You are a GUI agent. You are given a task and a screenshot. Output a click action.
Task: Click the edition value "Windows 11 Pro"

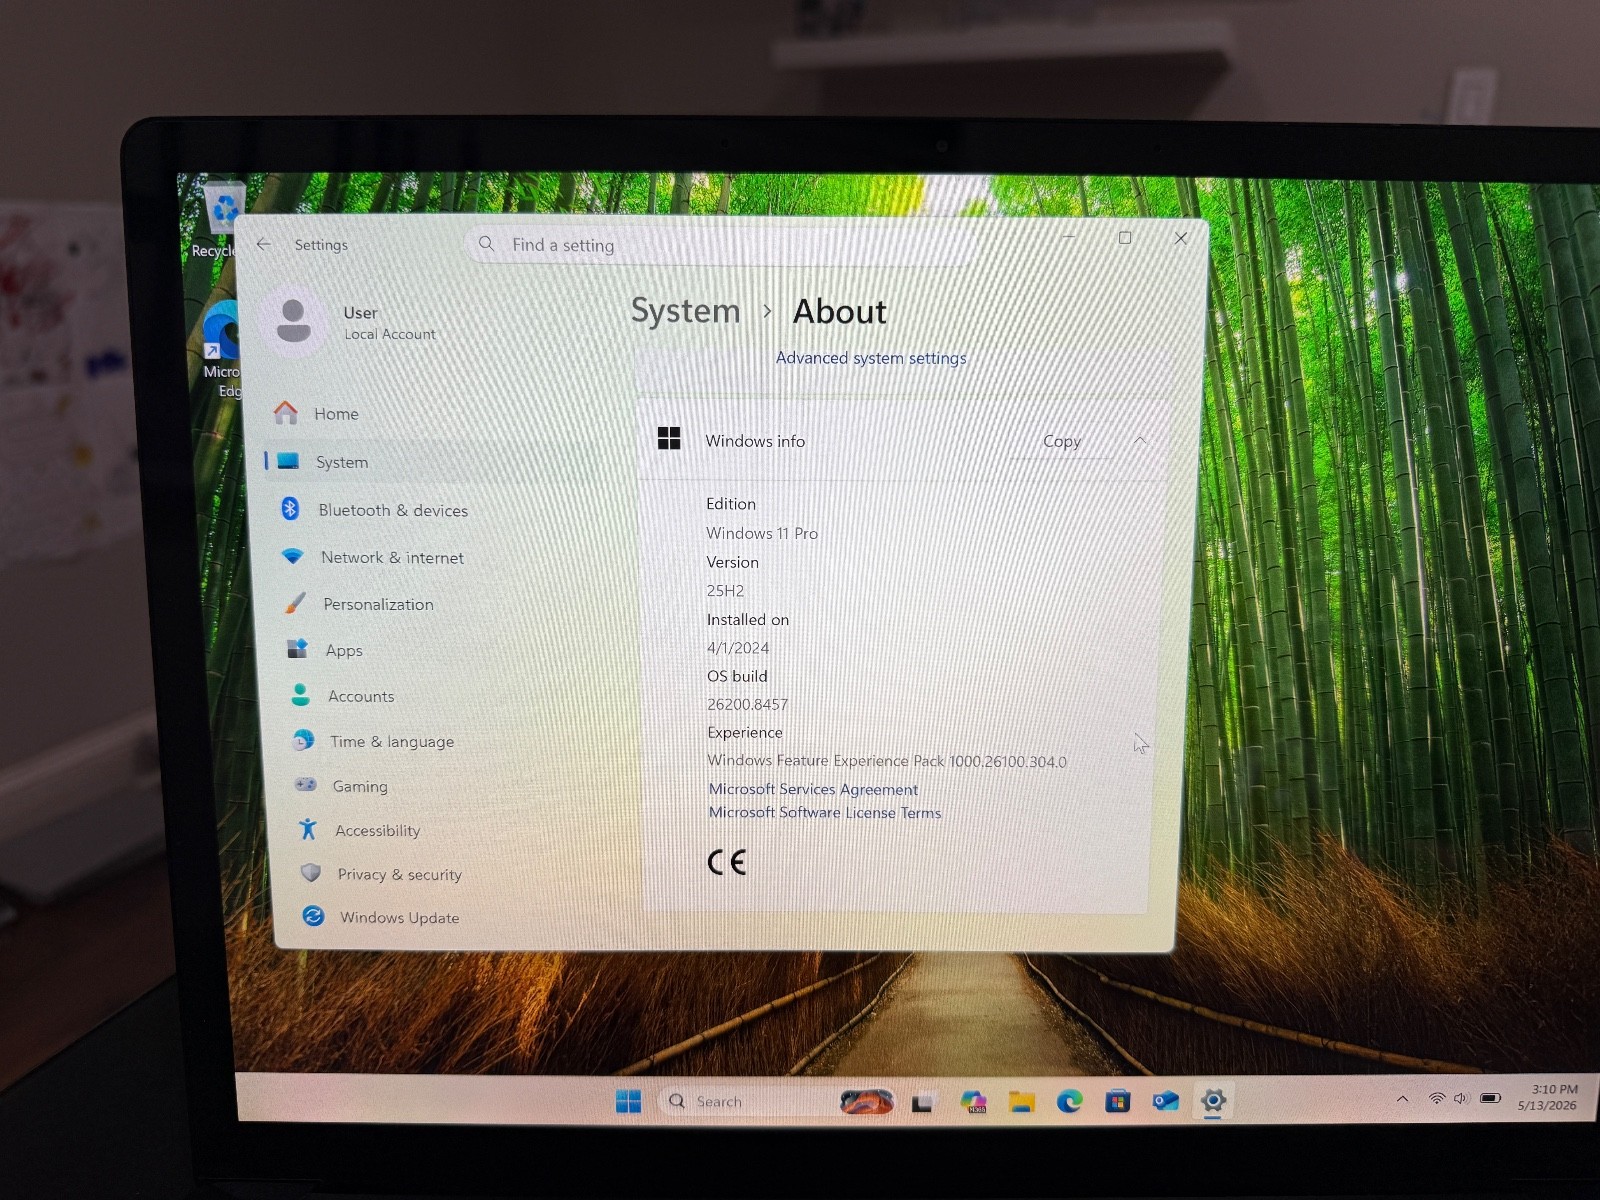pos(762,533)
